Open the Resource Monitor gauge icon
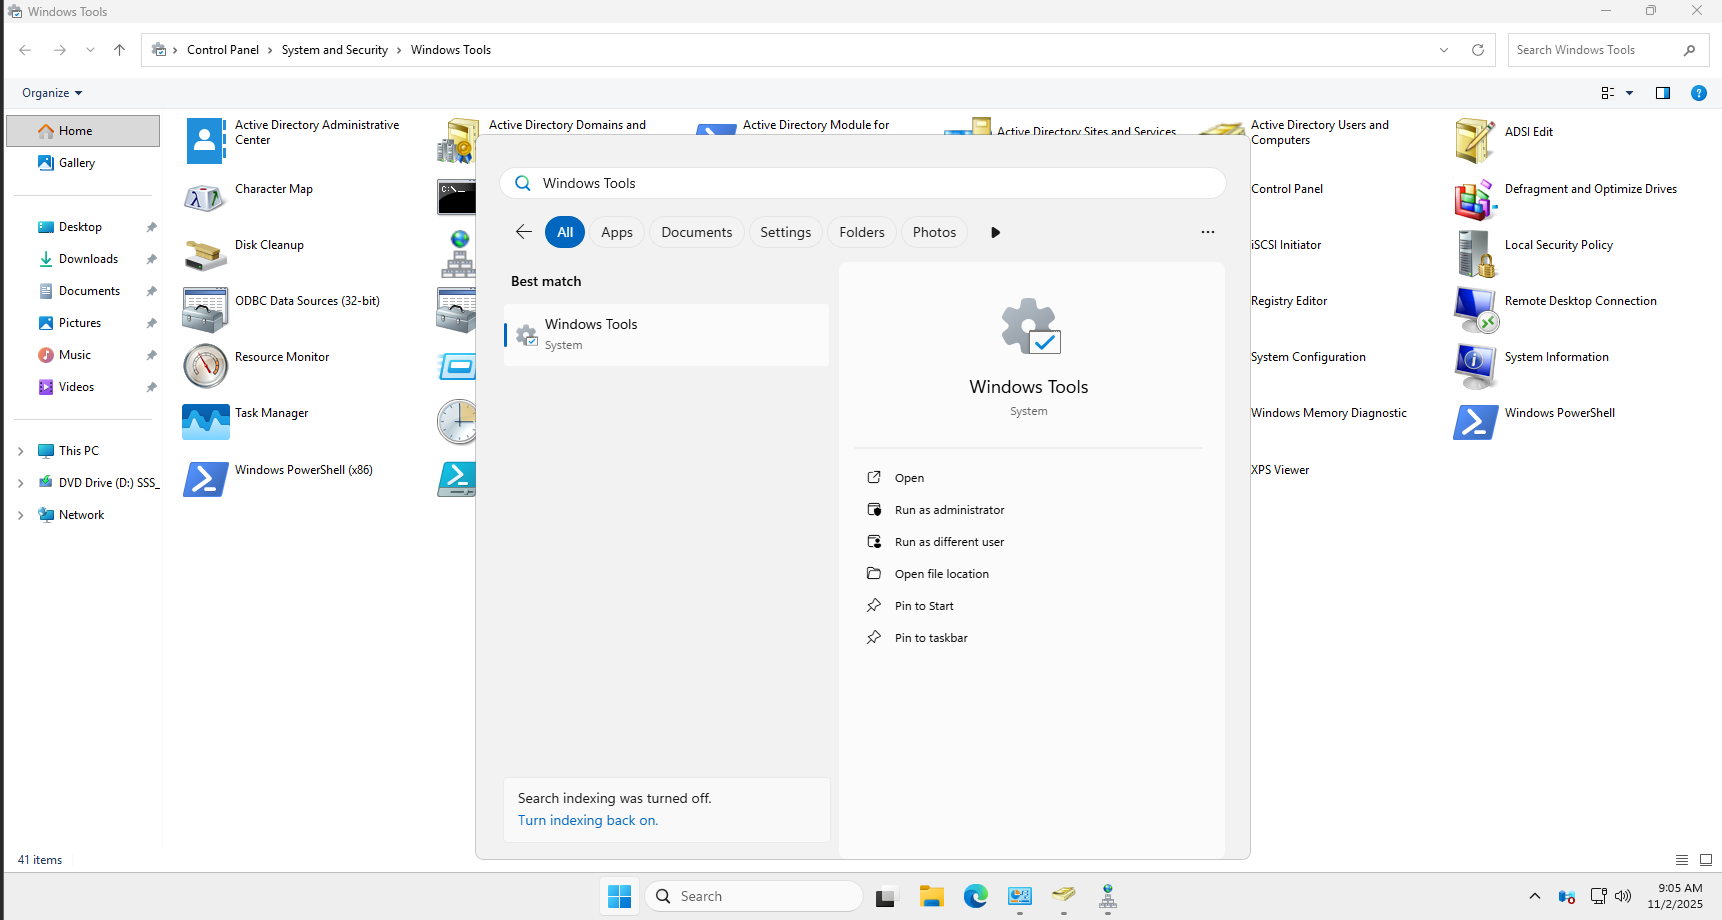 pyautogui.click(x=206, y=366)
